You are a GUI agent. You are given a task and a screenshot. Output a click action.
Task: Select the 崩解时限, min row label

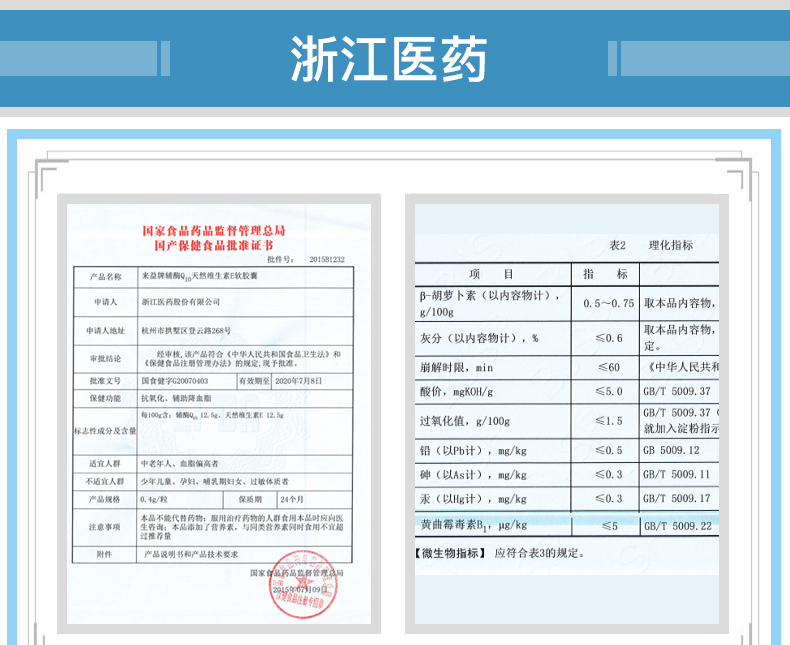pos(456,367)
